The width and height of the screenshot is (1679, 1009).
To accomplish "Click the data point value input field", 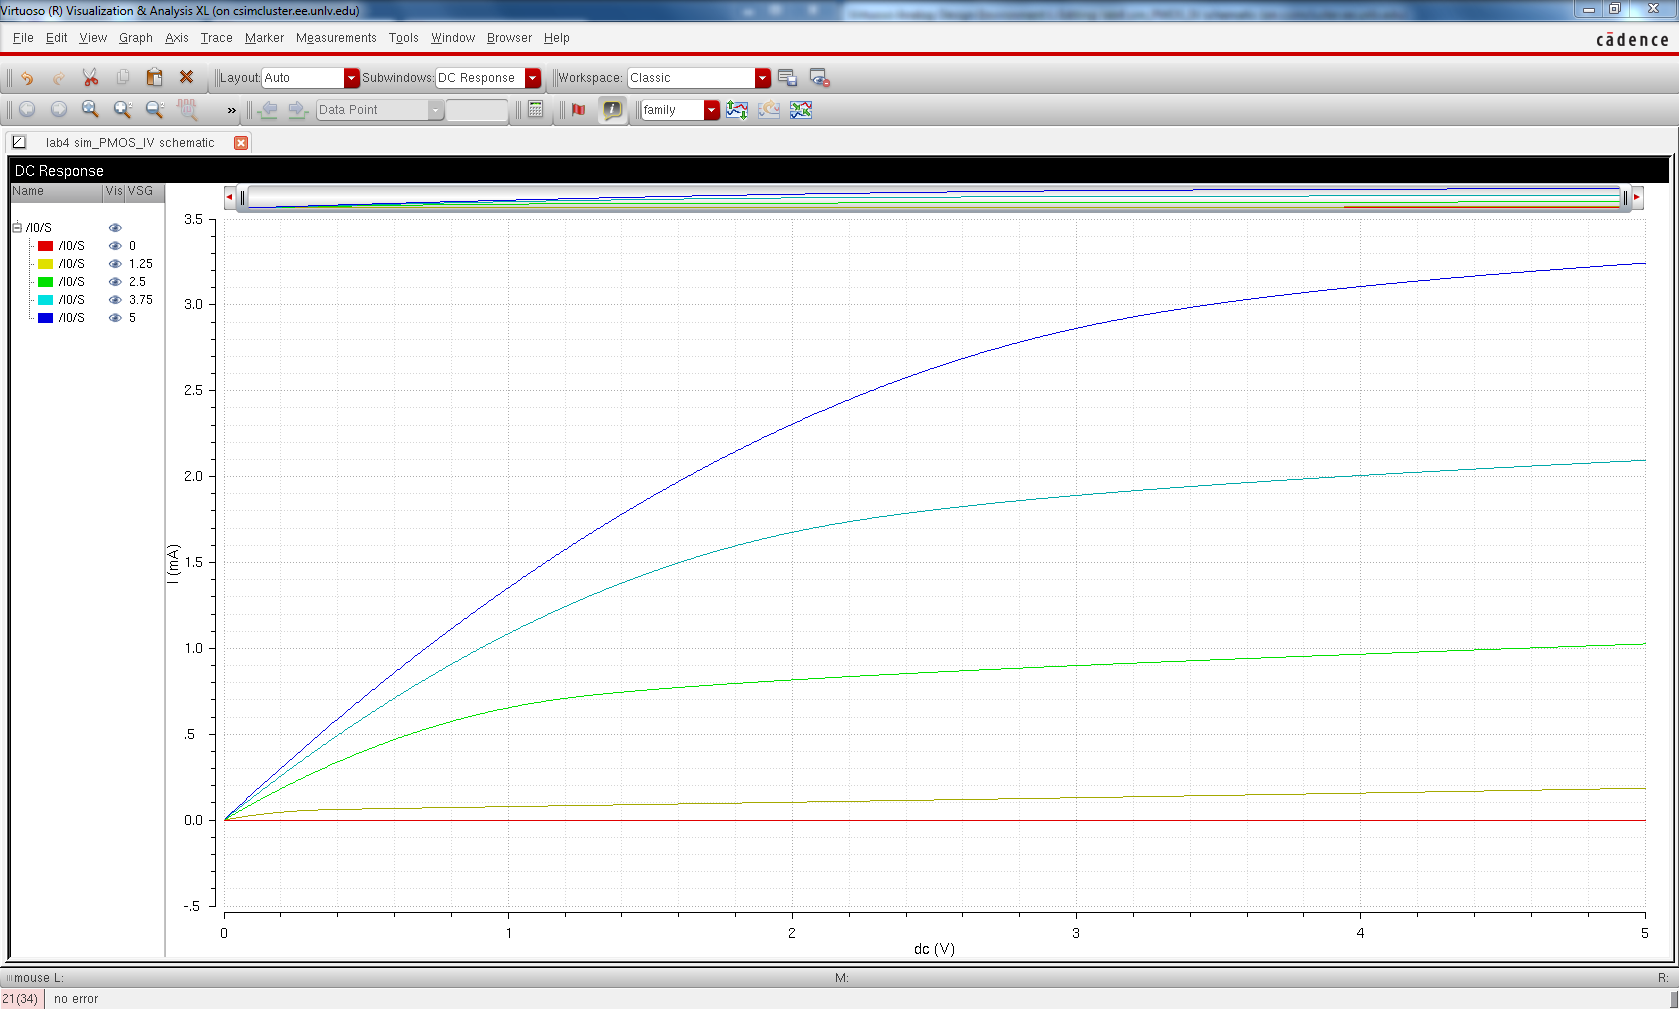I will [x=477, y=110].
